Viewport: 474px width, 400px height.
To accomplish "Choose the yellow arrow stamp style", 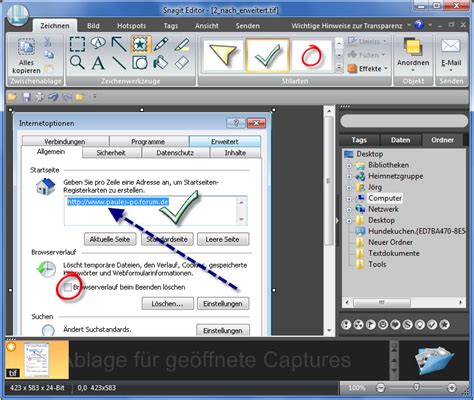I will [223, 55].
